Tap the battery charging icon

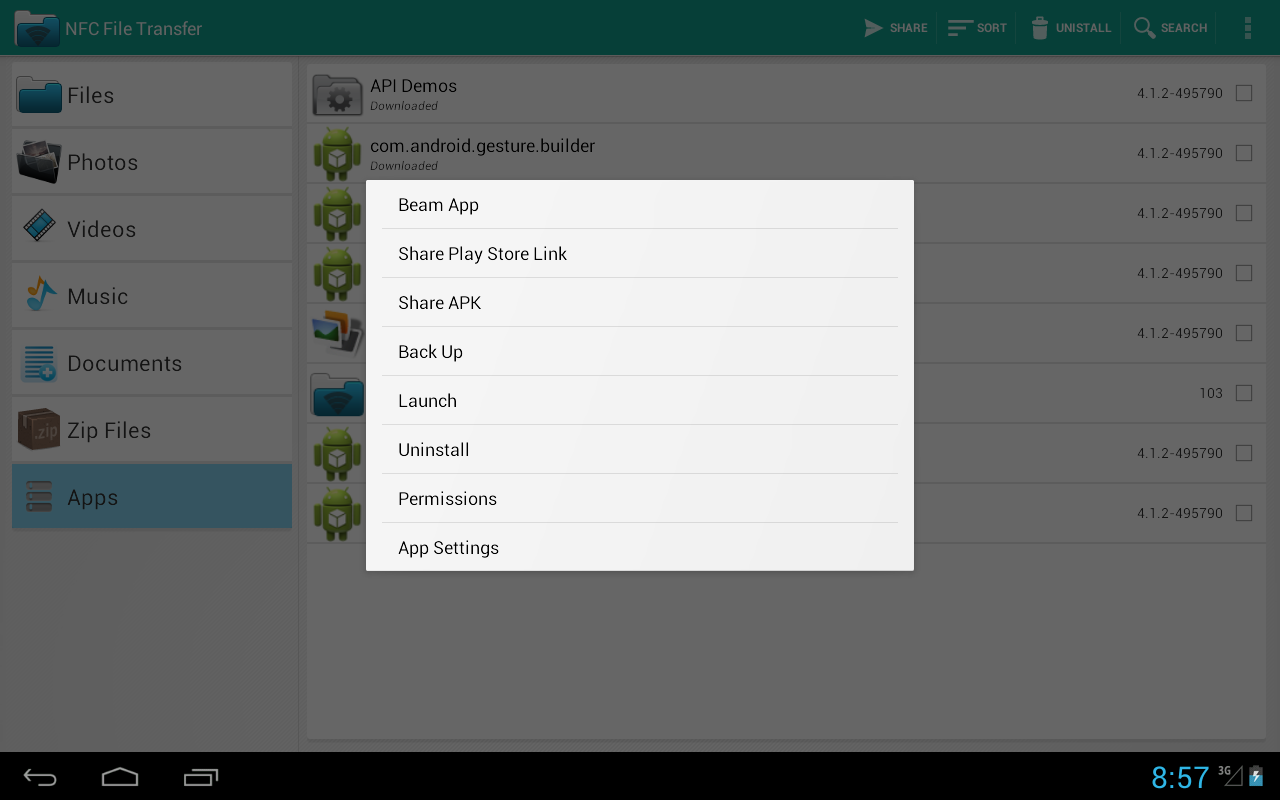(1256, 776)
